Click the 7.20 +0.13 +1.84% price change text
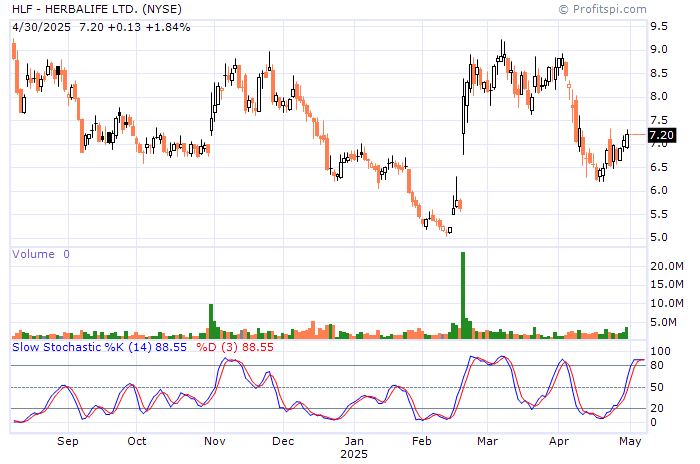The width and height of the screenshot is (700, 464). [135, 27]
